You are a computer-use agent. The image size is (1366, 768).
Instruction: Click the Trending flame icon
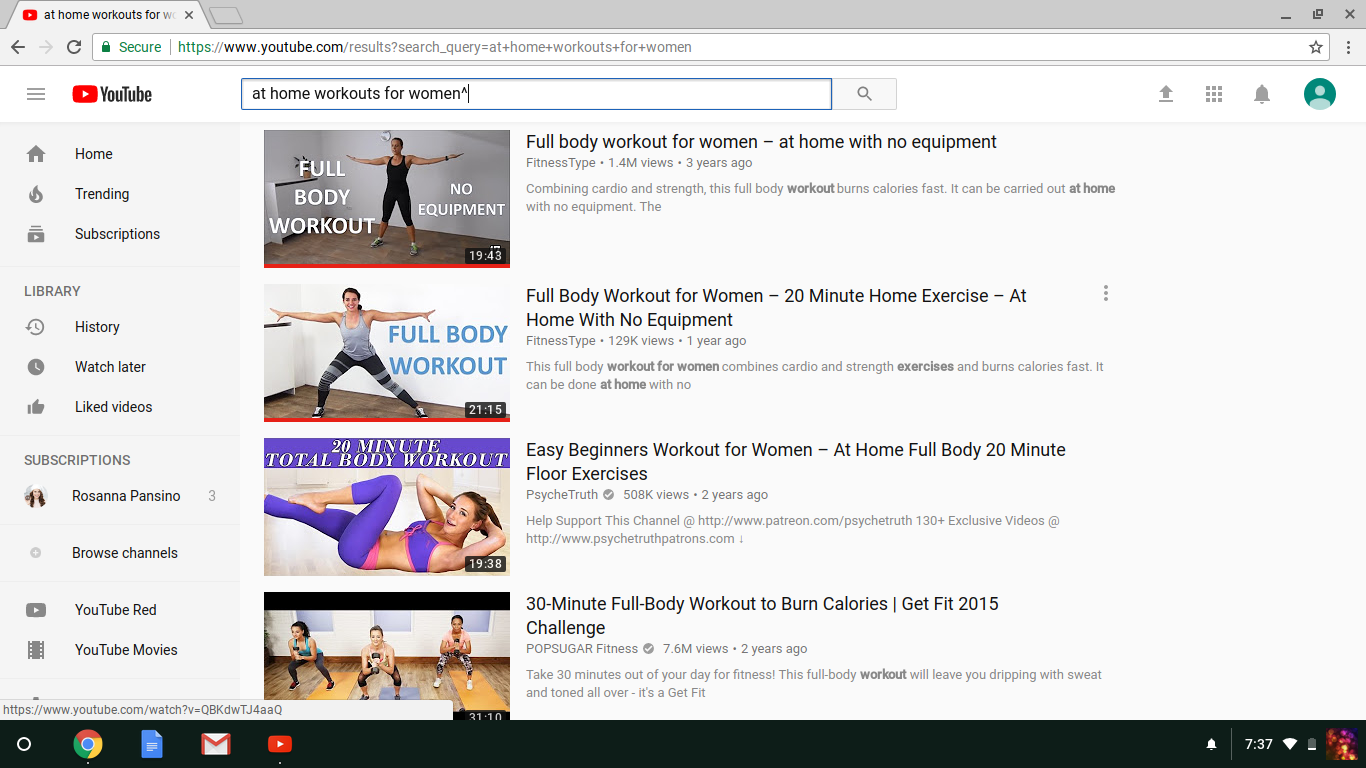(36, 194)
